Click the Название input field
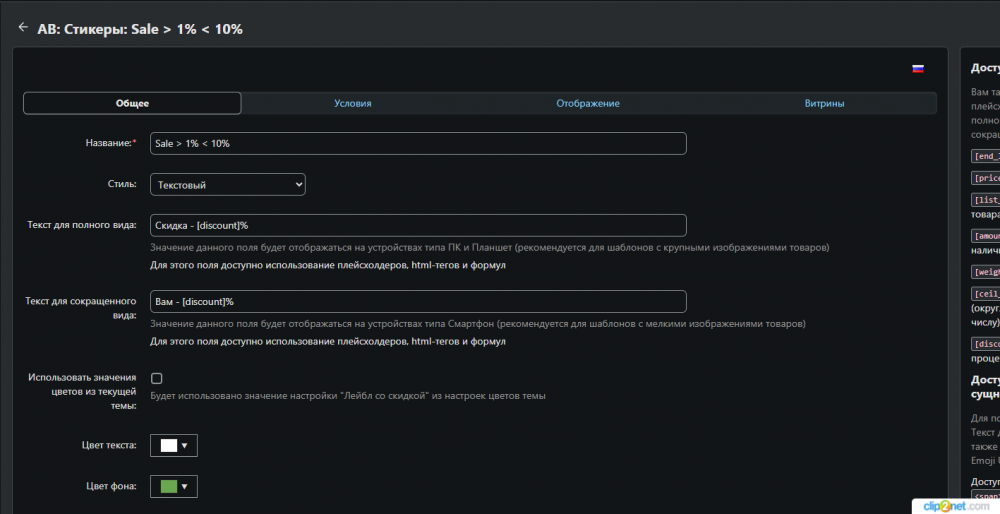Viewport: 1000px width, 514px height. (418, 143)
